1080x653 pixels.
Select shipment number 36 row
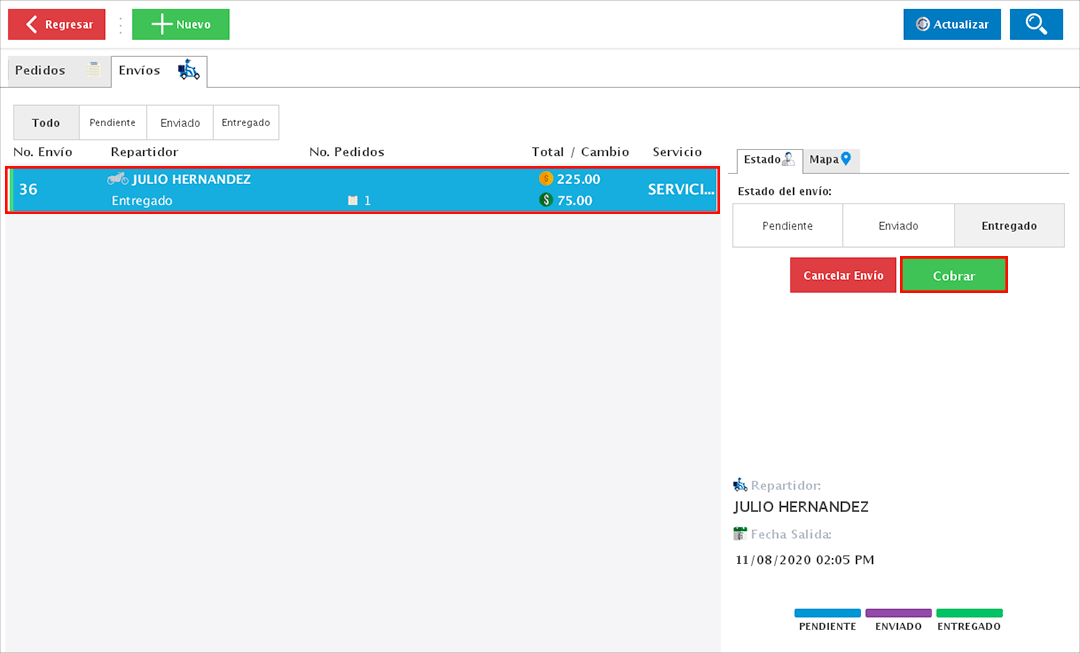(x=362, y=189)
